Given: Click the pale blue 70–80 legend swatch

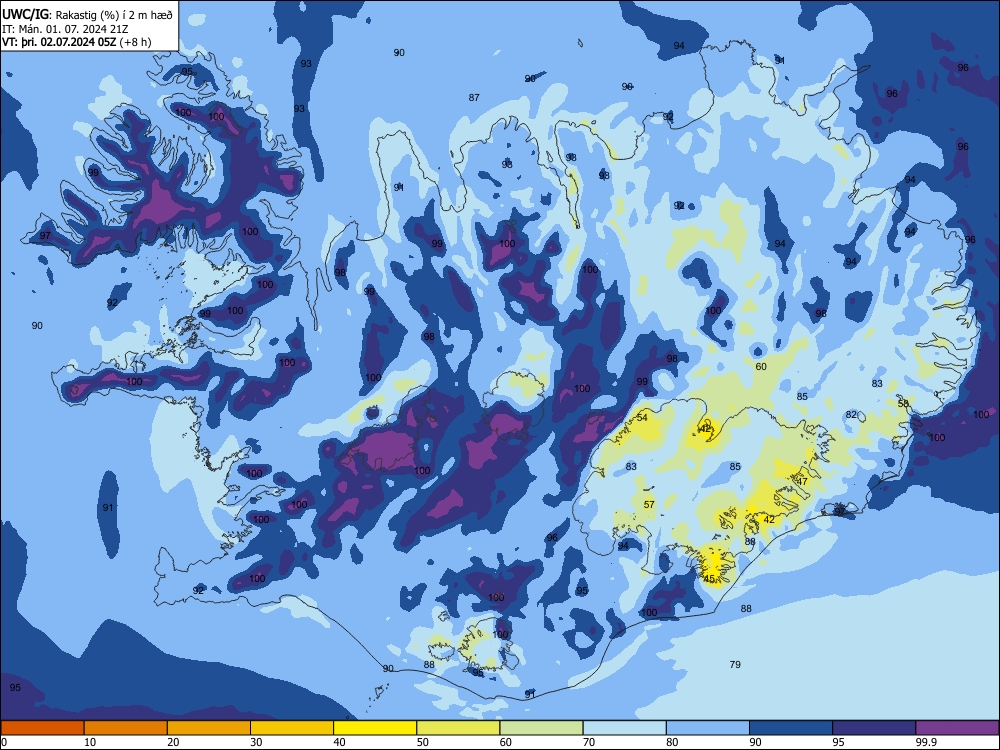Looking at the screenshot, I should click(624, 728).
